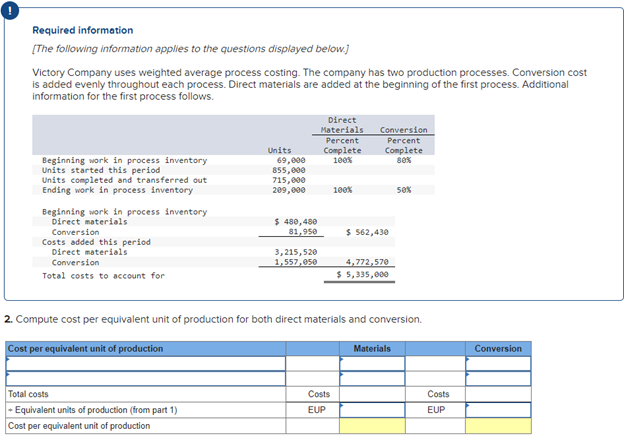Click the exclamation alert icon
This screenshot has height=440, width=624.
click(10, 10)
